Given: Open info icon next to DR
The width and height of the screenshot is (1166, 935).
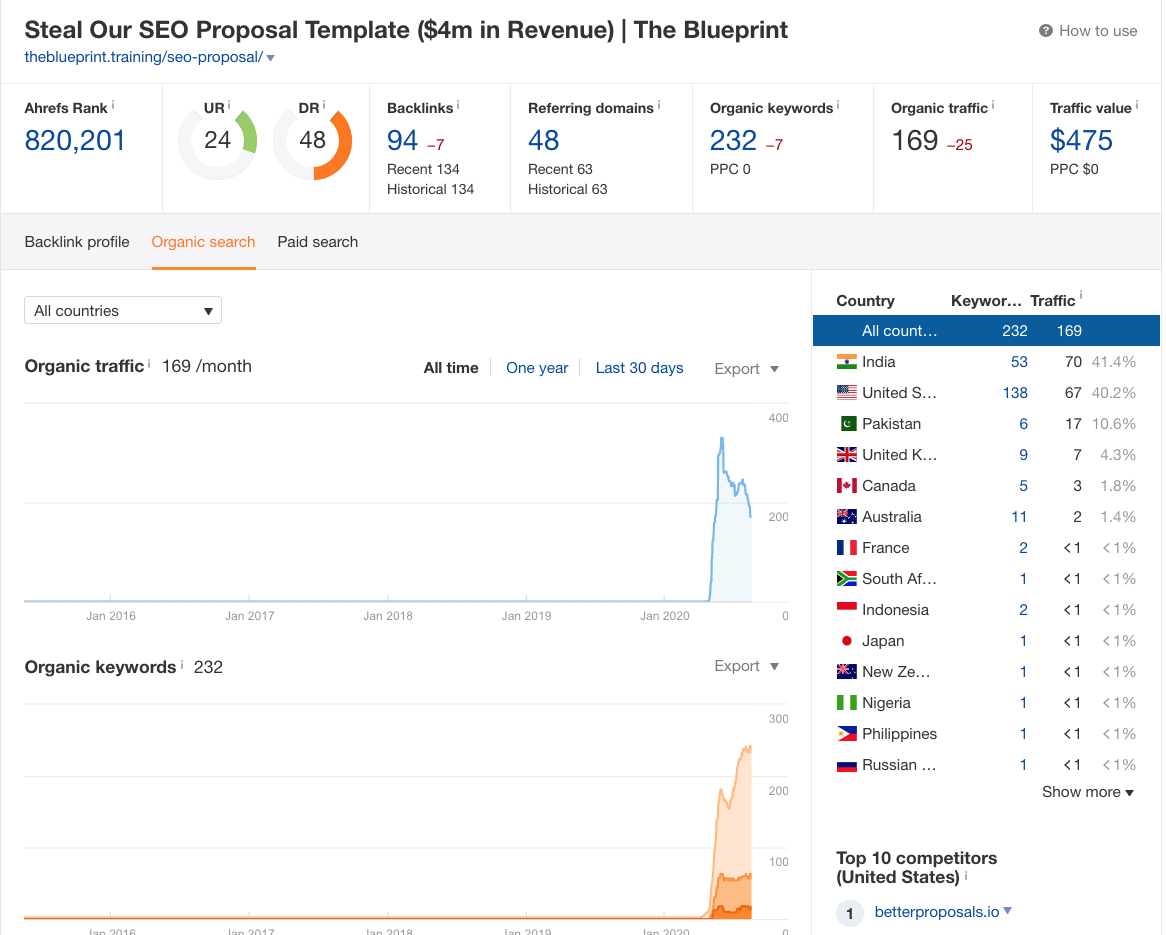Looking at the screenshot, I should [x=324, y=106].
